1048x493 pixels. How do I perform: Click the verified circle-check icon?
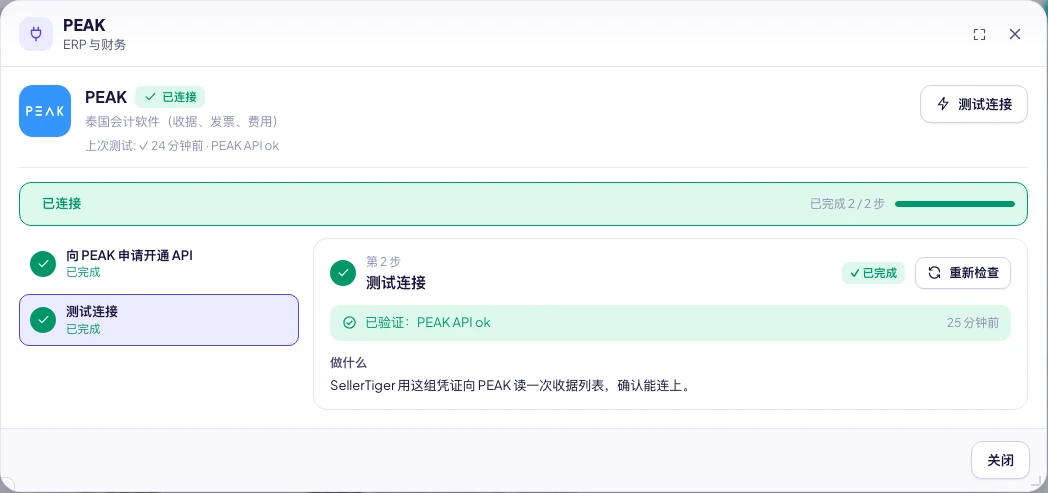[349, 323]
